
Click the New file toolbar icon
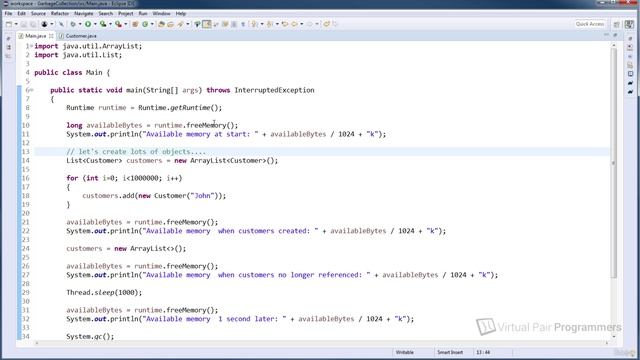point(9,24)
